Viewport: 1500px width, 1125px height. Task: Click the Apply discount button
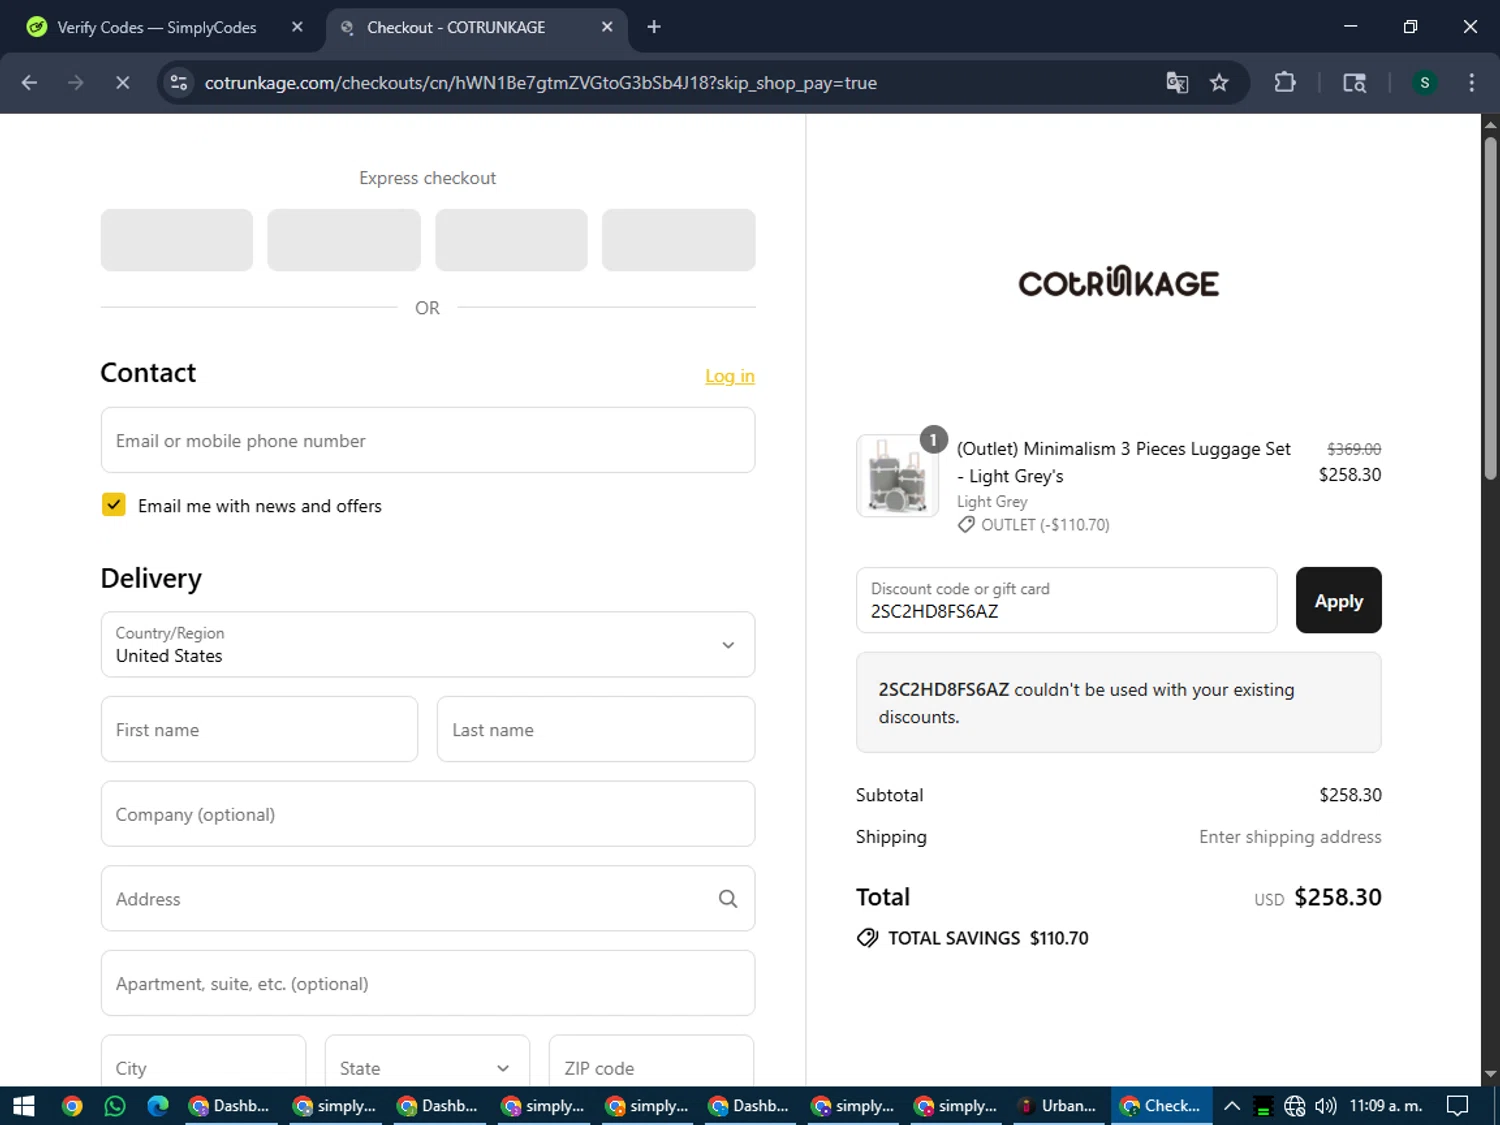tap(1338, 600)
